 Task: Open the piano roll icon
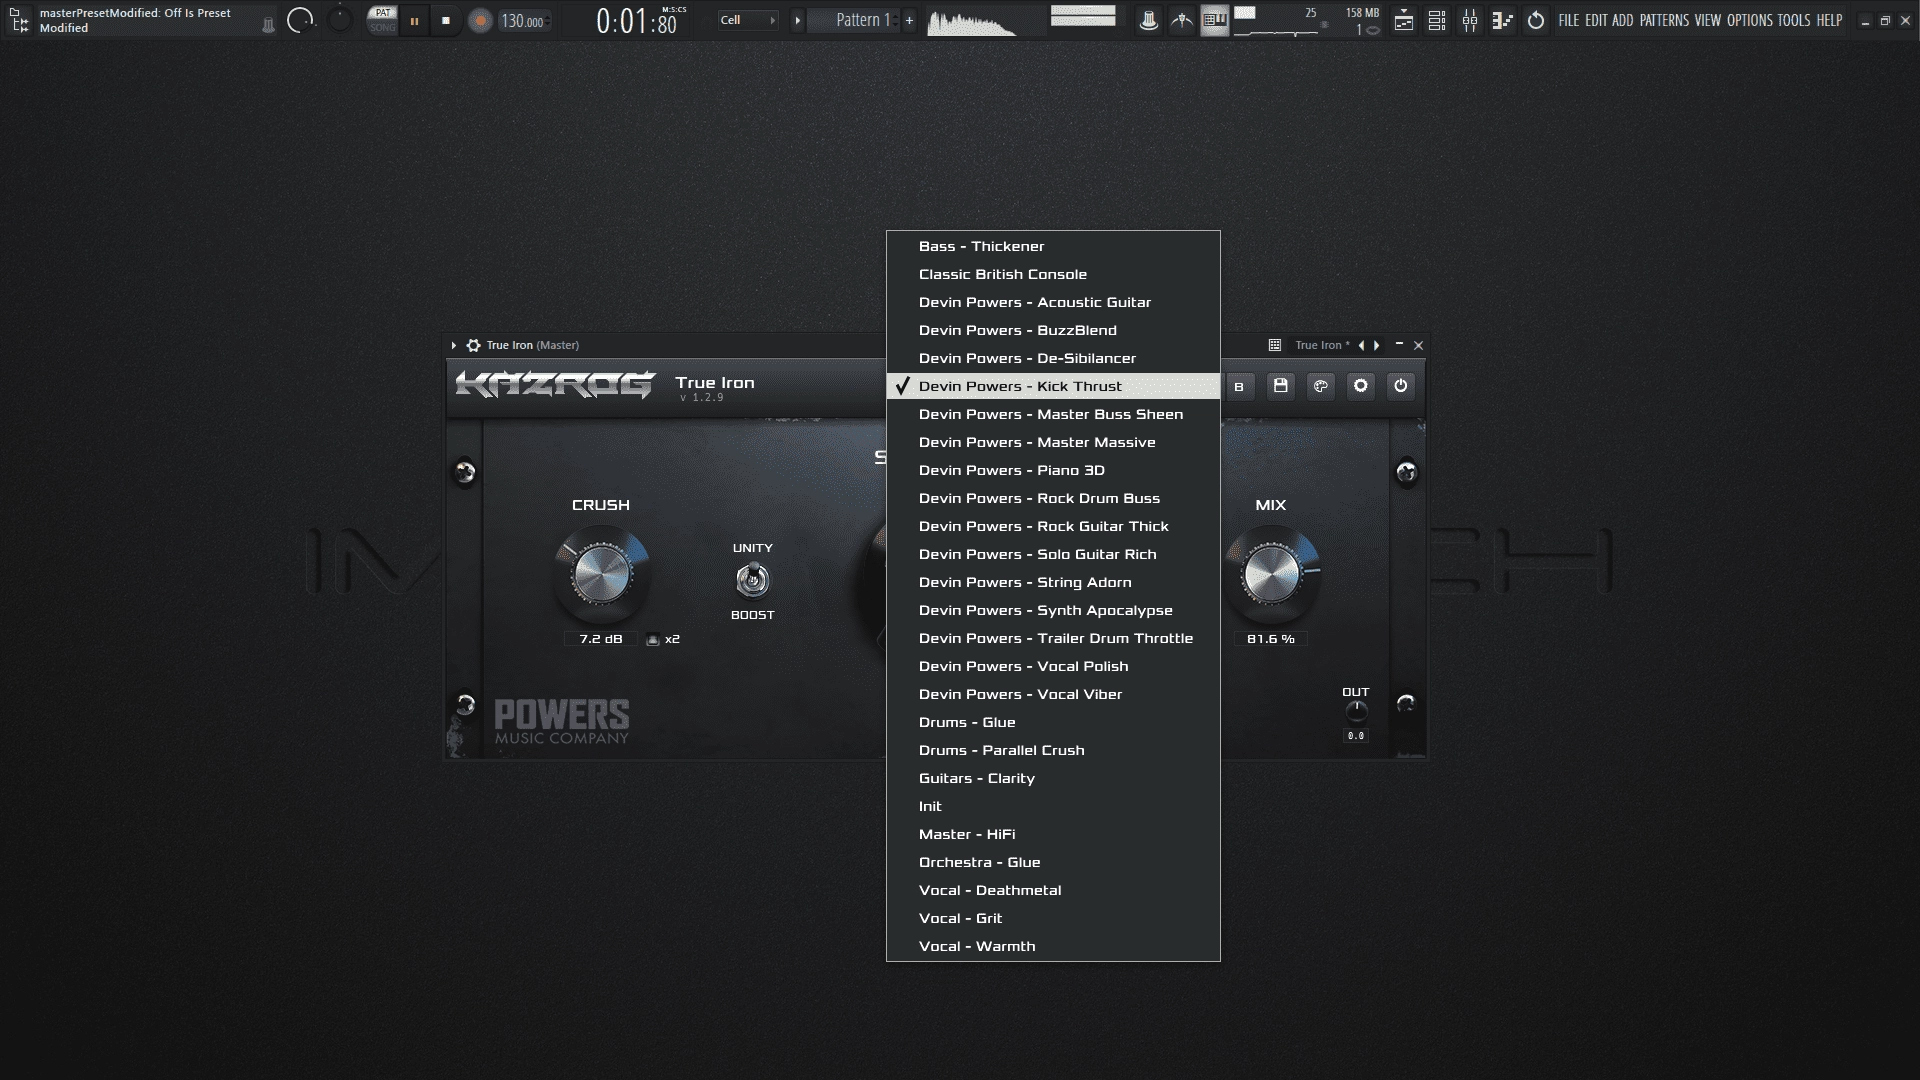point(1502,20)
